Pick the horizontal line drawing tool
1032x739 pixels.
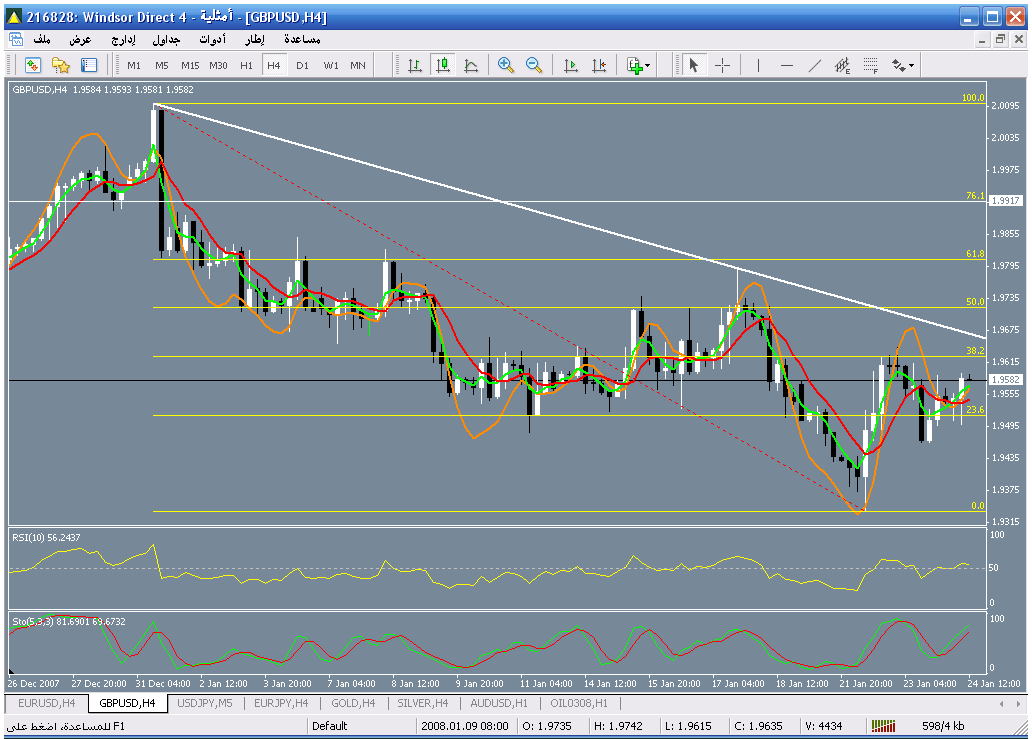click(x=787, y=65)
